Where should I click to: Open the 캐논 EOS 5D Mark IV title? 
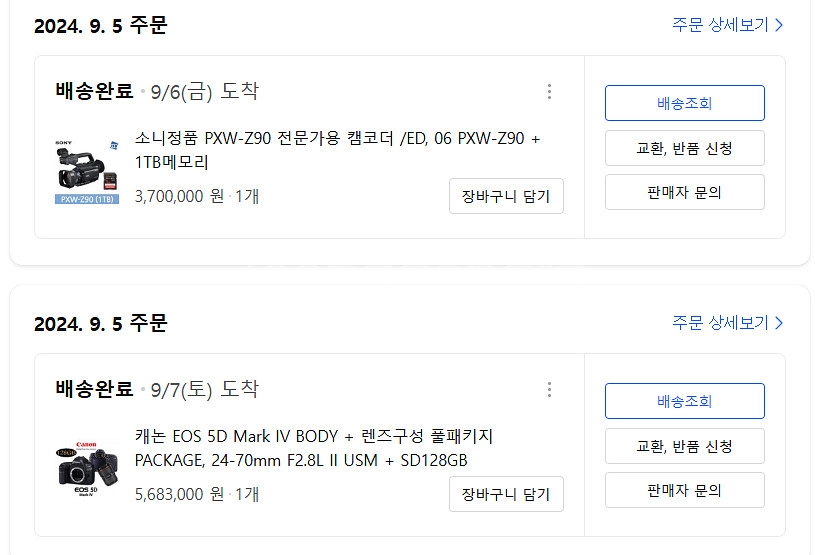click(314, 448)
